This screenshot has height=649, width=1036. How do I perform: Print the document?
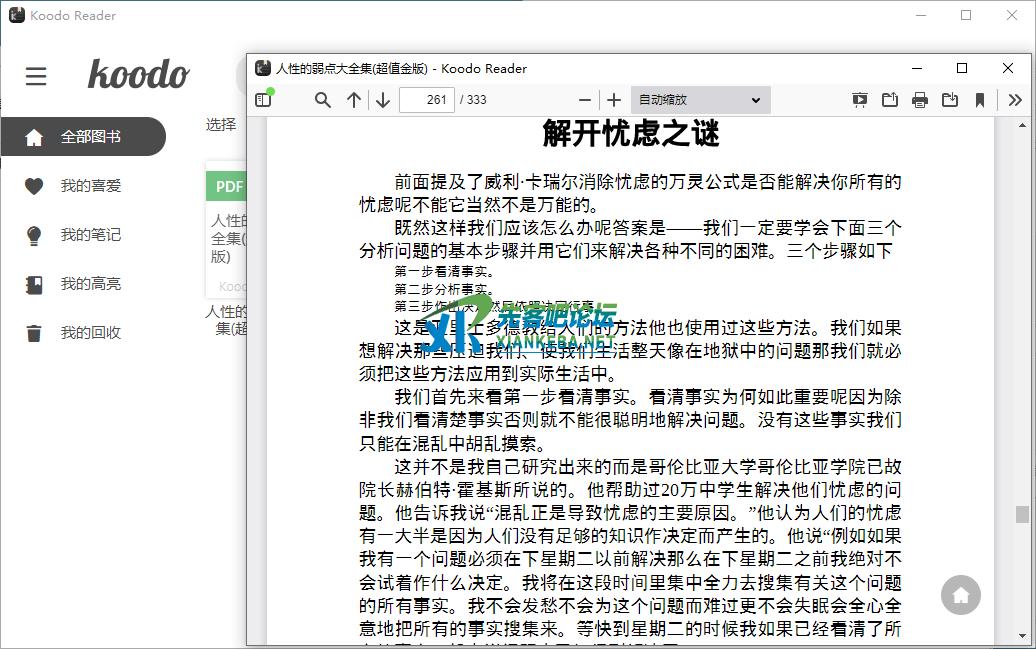point(920,100)
